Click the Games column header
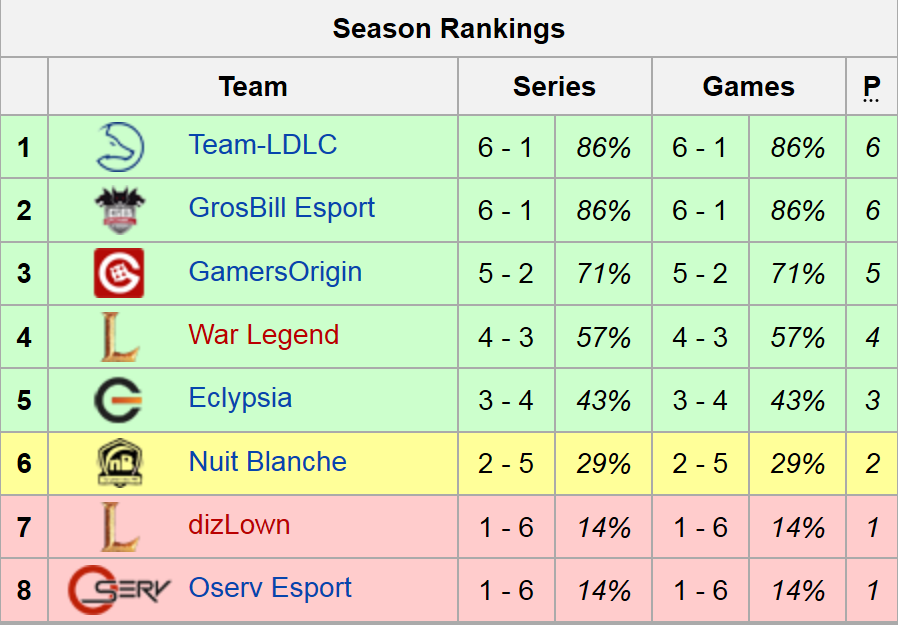Viewport: 898px width, 625px height. pyautogui.click(x=748, y=87)
